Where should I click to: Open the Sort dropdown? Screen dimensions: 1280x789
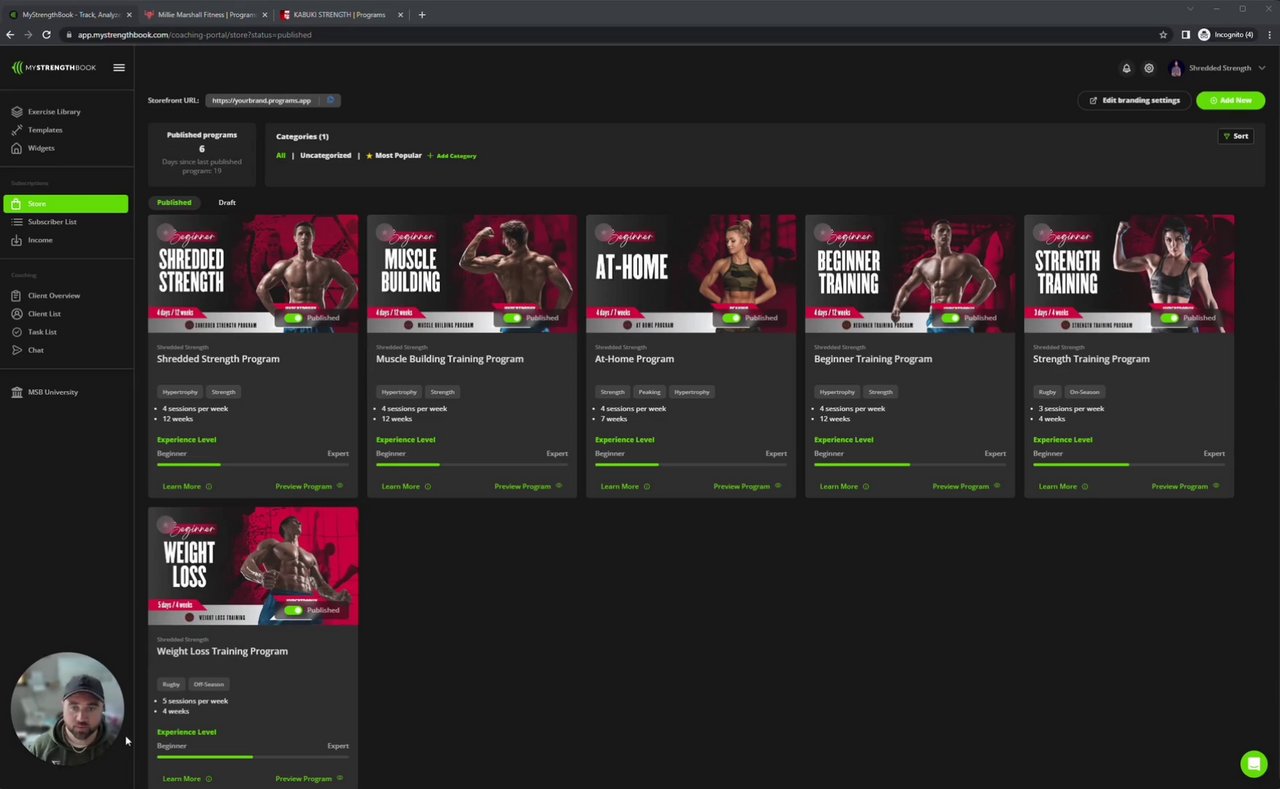[1236, 136]
